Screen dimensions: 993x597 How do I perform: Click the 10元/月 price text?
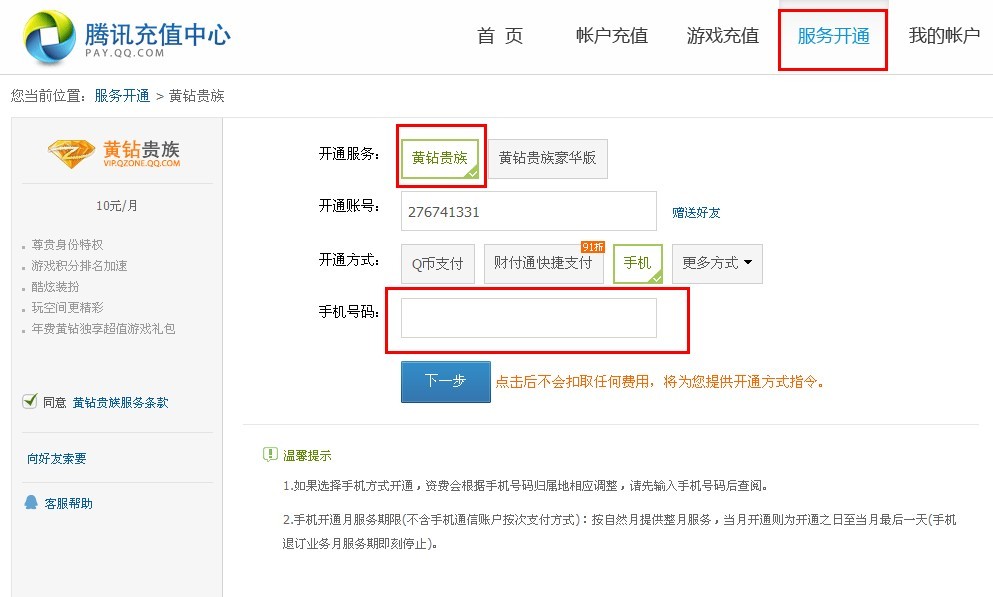[x=117, y=206]
